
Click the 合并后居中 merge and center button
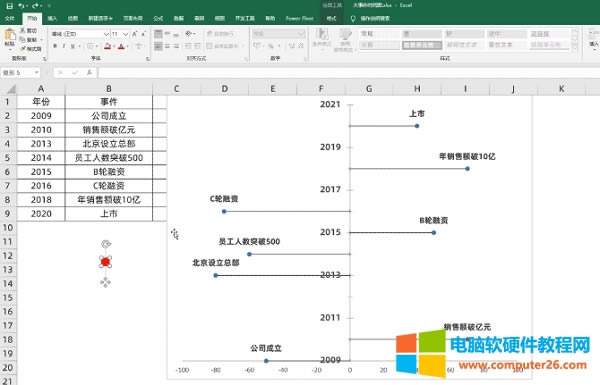pos(222,46)
